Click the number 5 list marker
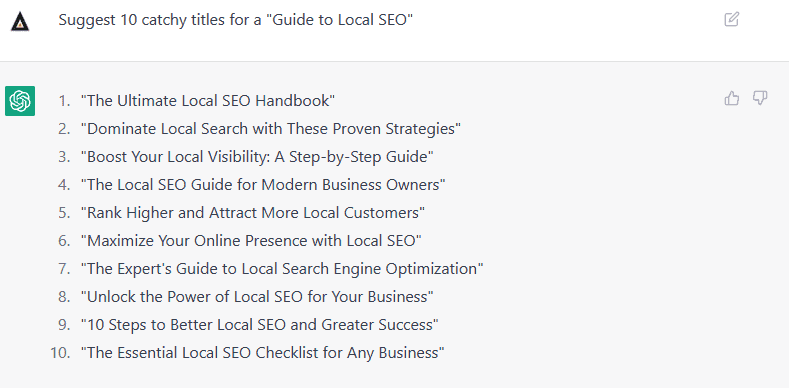The height and width of the screenshot is (388, 789). click(64, 213)
